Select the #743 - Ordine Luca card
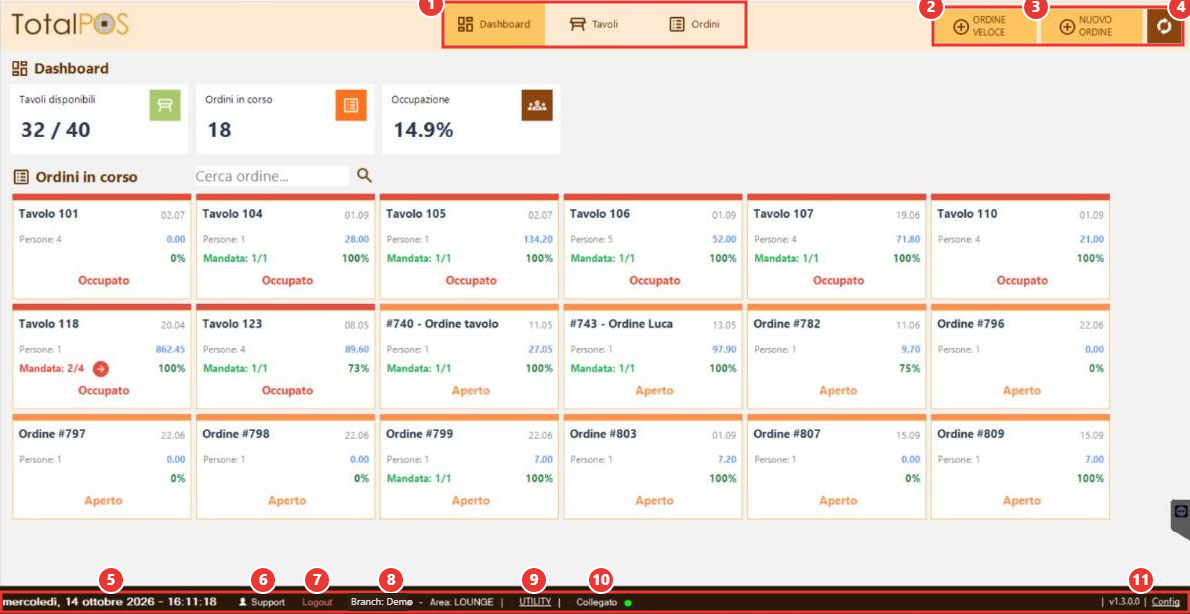Viewport: 1190px width, 614px height. [x=653, y=357]
